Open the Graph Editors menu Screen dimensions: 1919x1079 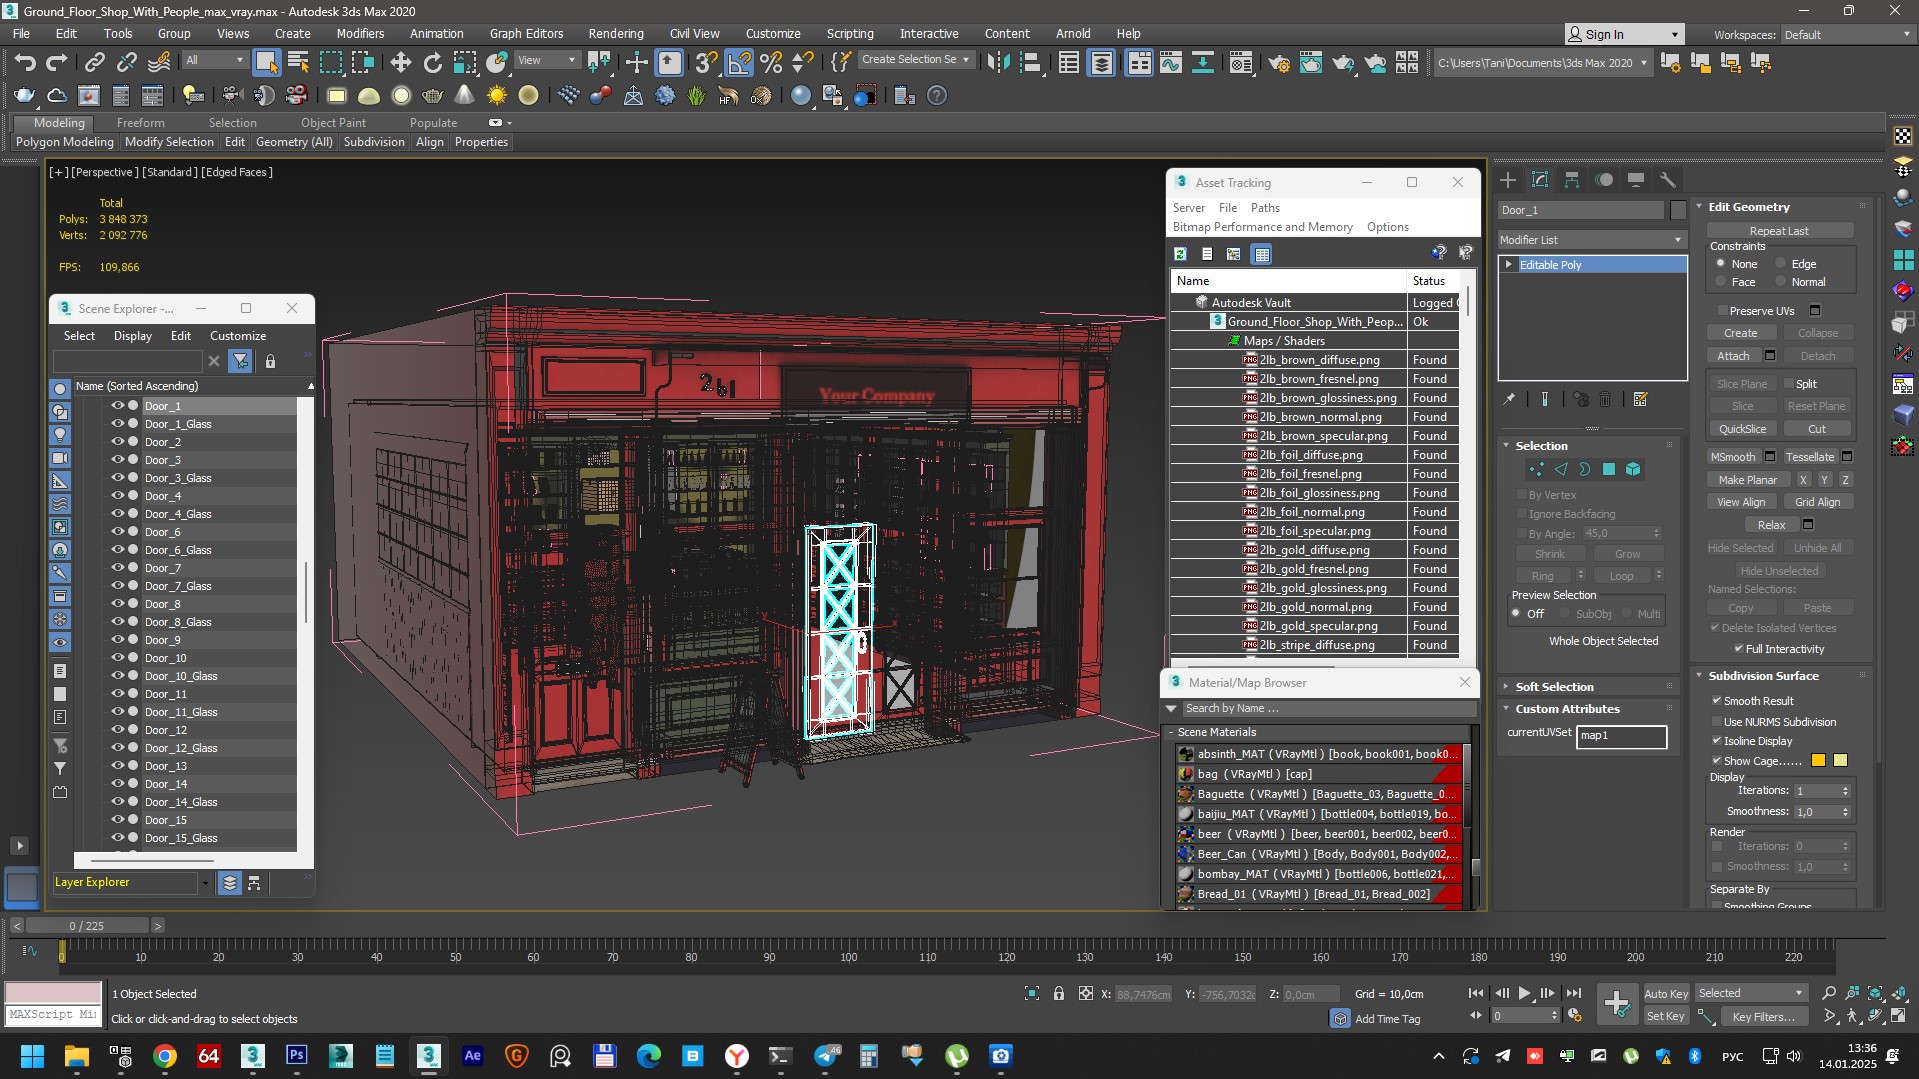[x=526, y=33]
